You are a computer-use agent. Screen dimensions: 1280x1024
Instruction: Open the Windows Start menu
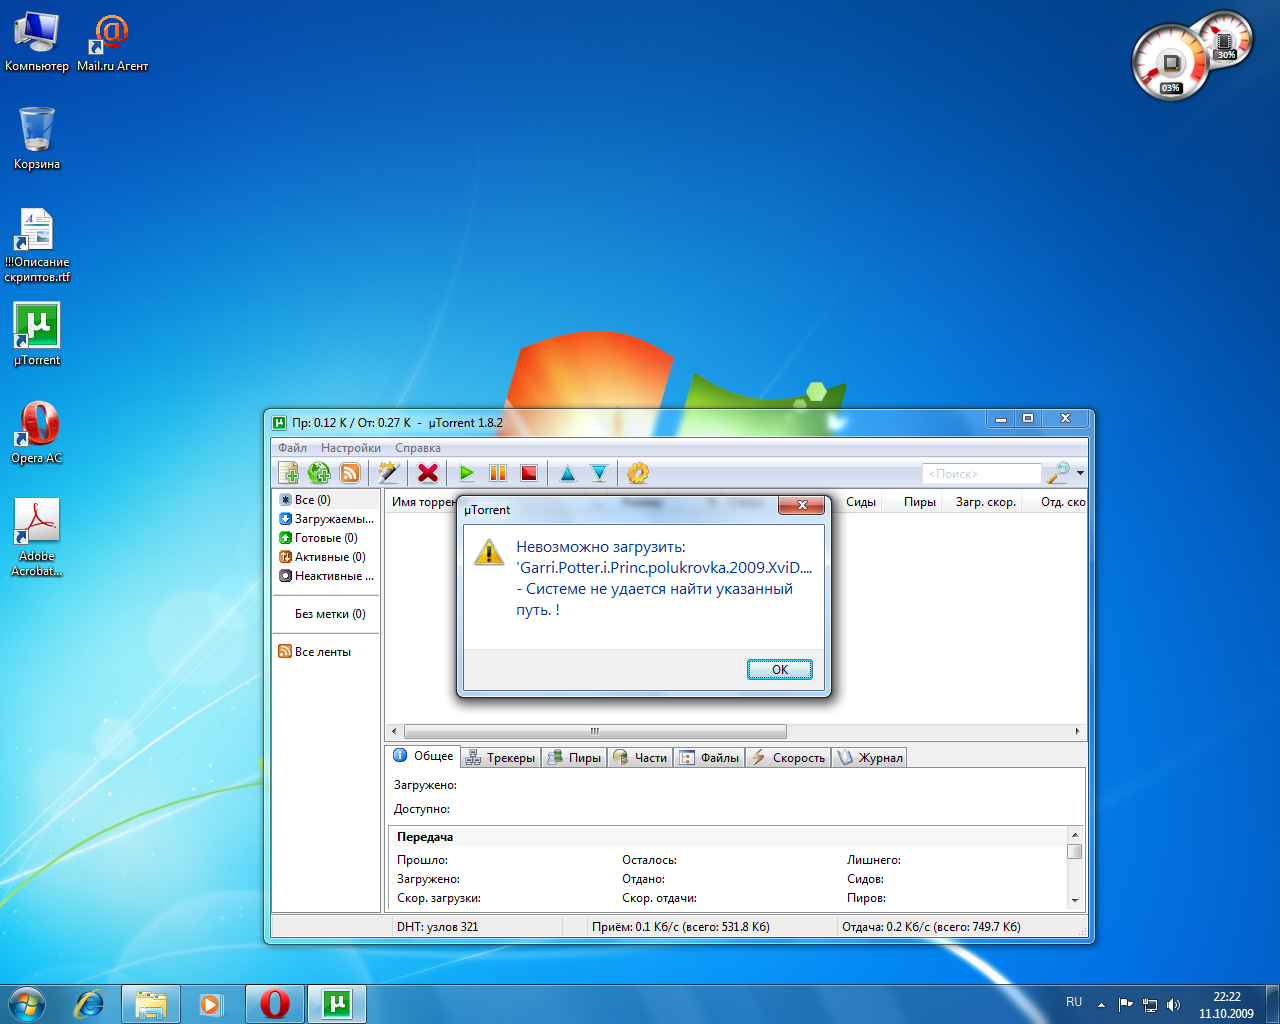click(27, 1004)
